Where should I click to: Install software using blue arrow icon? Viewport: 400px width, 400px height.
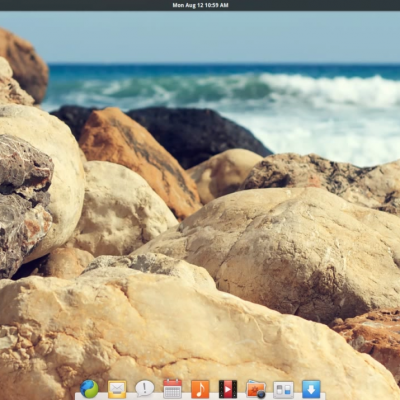(x=311, y=389)
